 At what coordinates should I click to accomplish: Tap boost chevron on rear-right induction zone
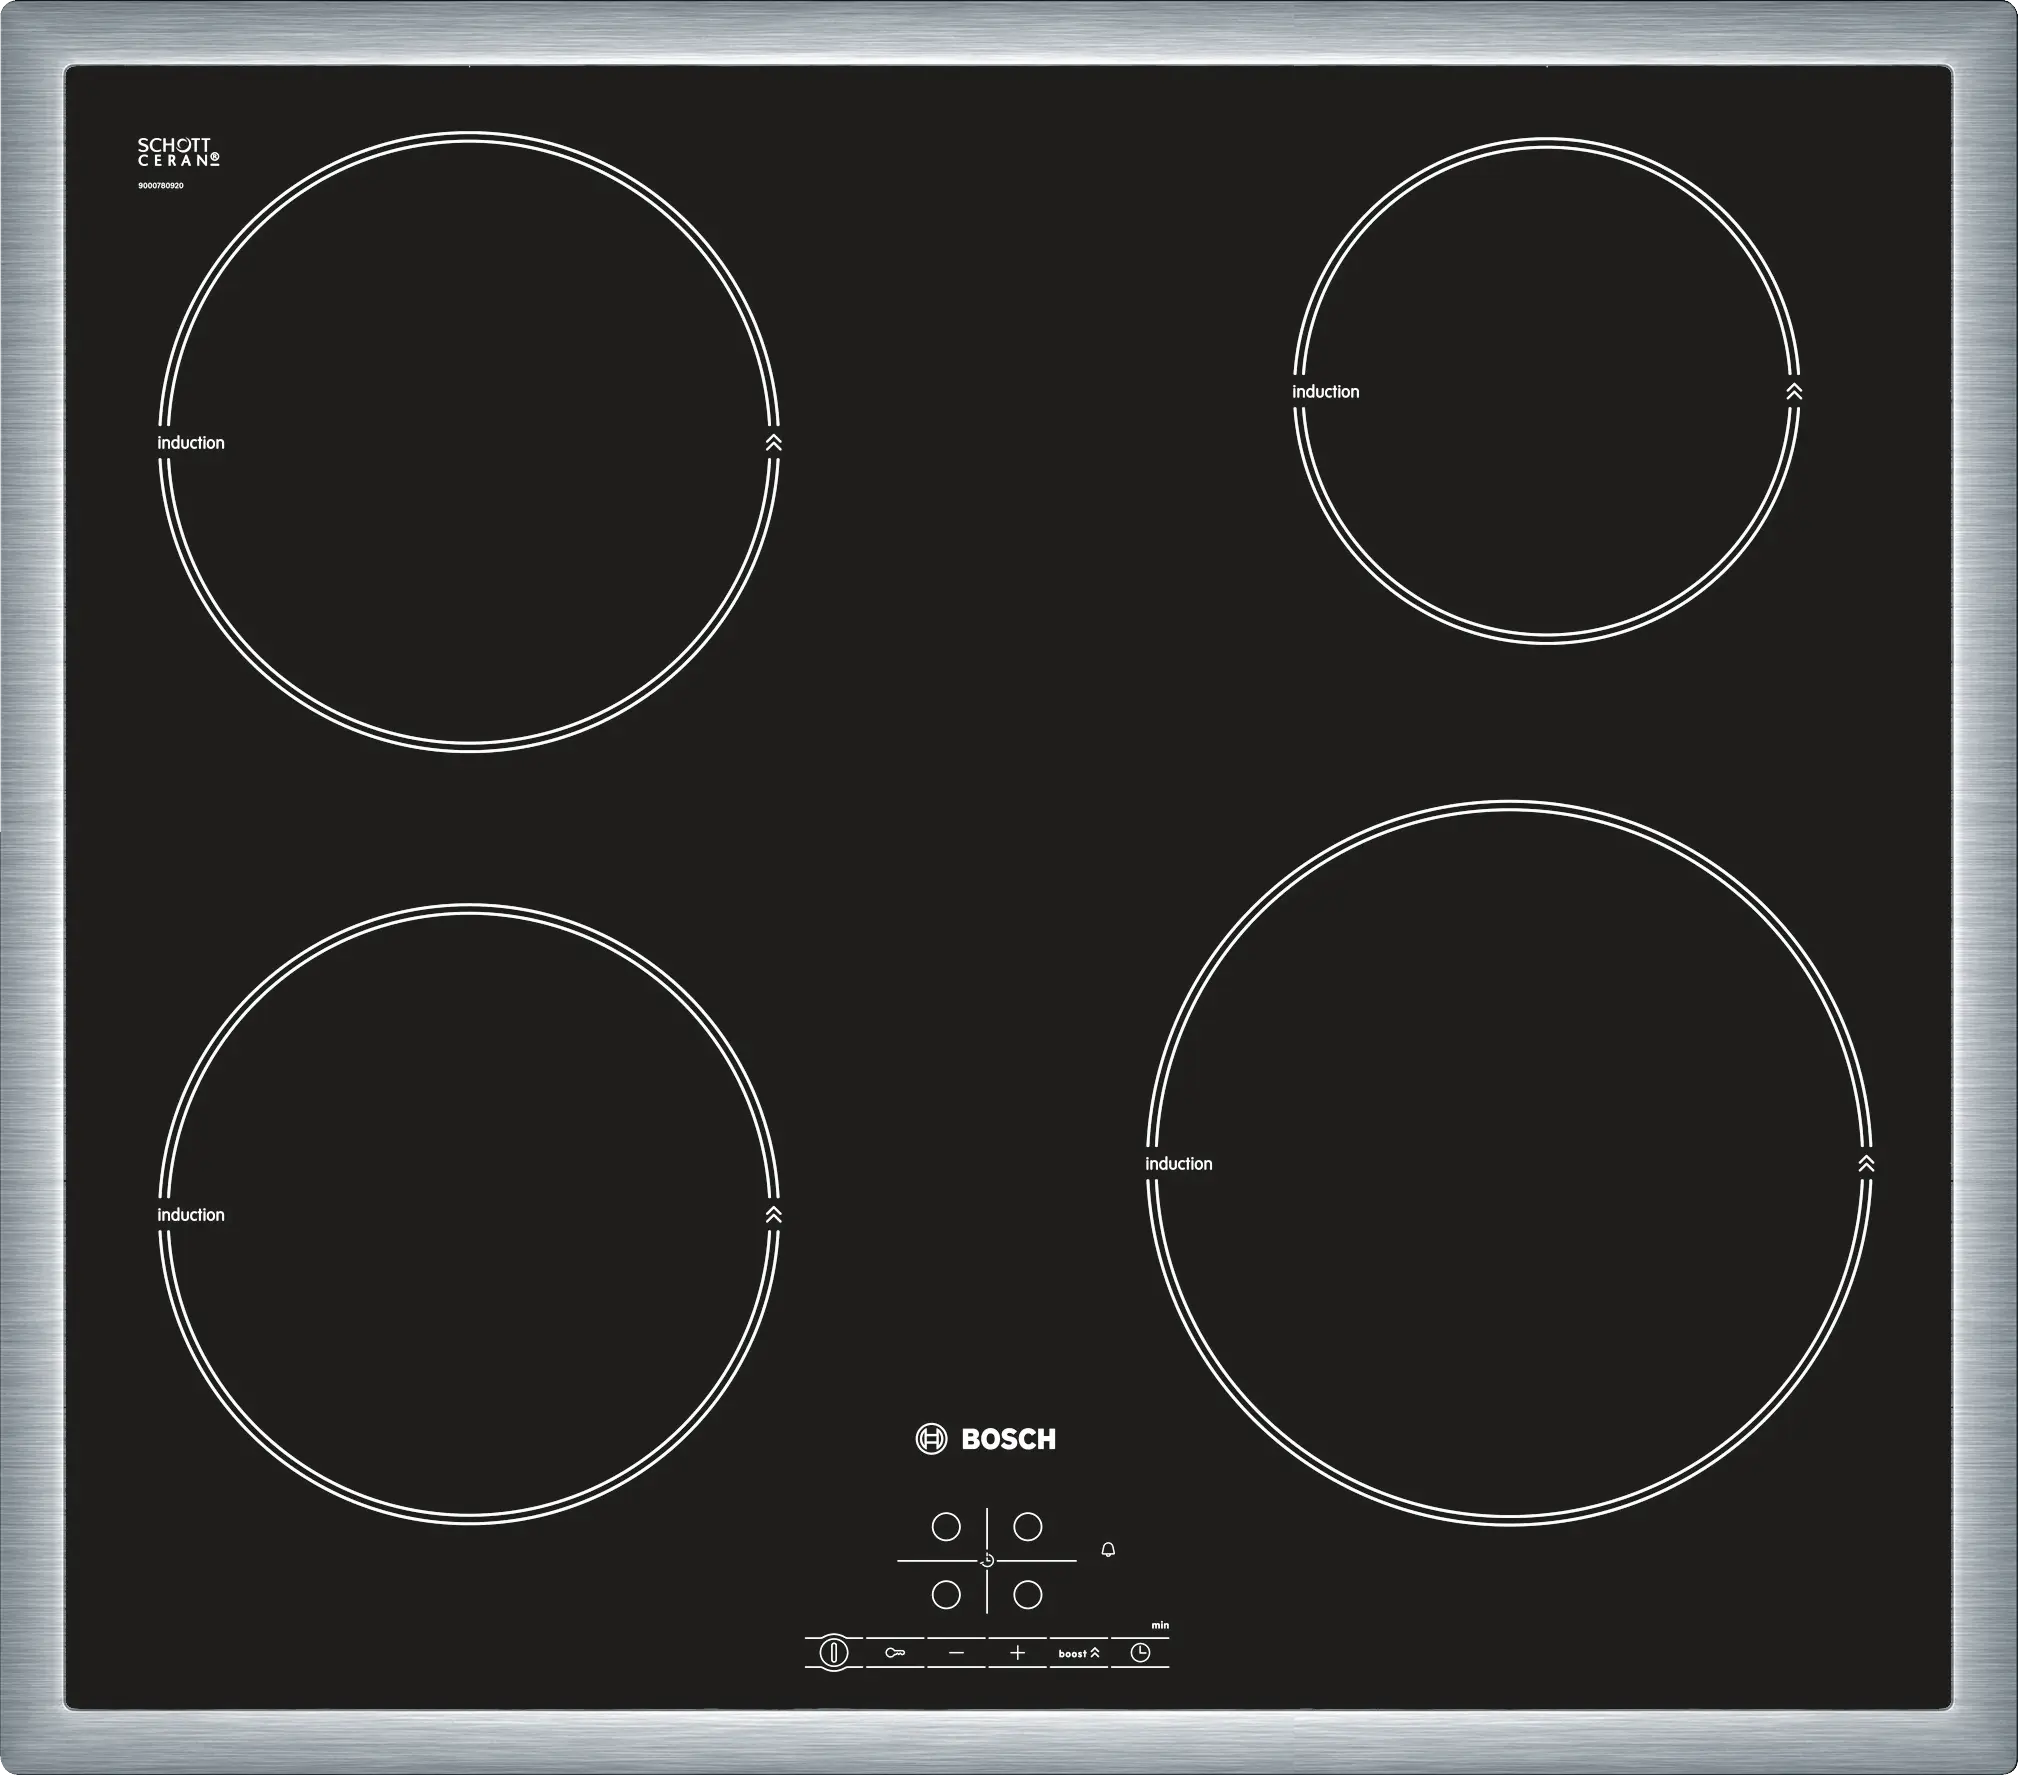(x=1794, y=392)
